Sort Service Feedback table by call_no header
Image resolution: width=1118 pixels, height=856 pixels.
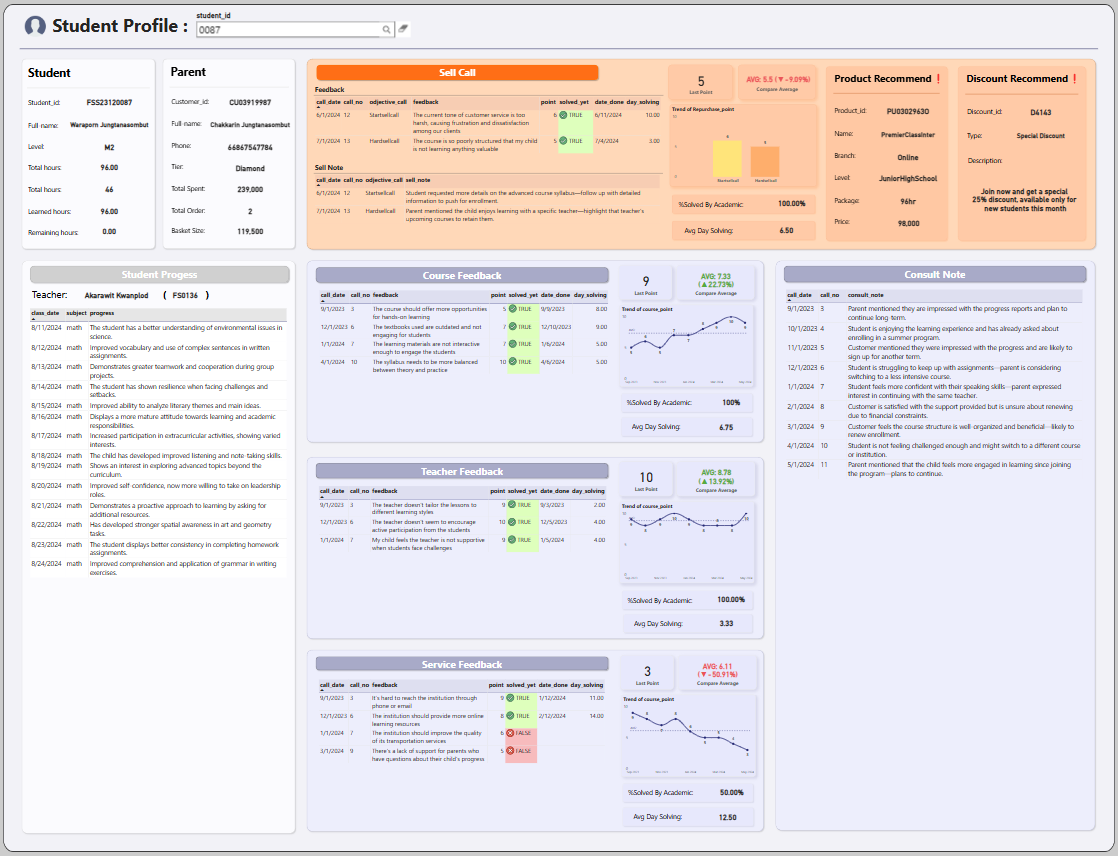[x=360, y=685]
